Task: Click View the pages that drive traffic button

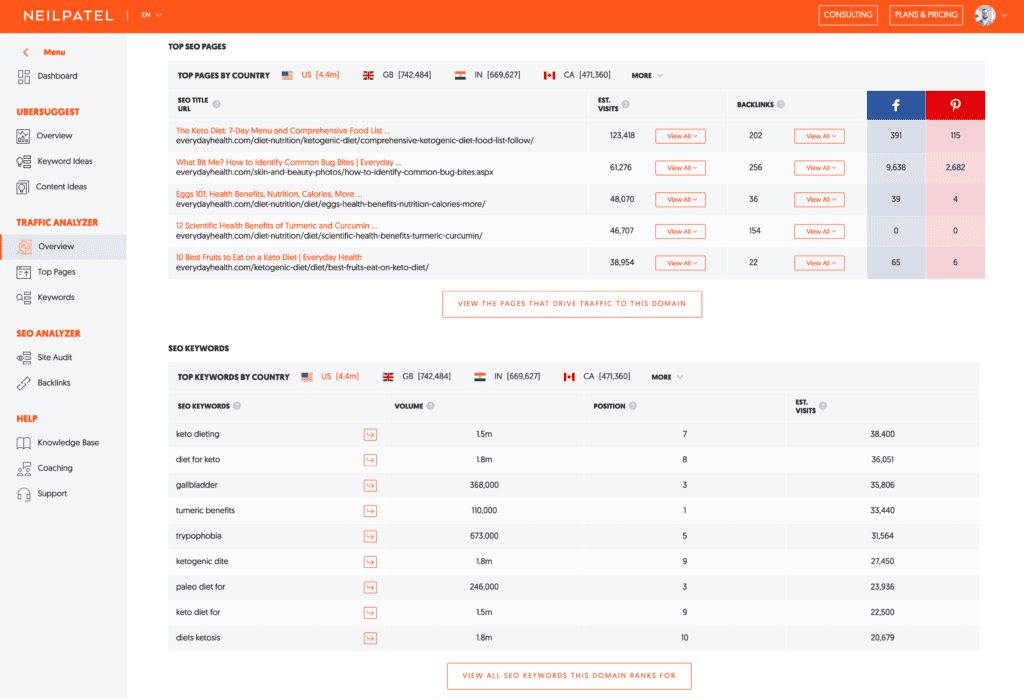Action: click(x=572, y=304)
